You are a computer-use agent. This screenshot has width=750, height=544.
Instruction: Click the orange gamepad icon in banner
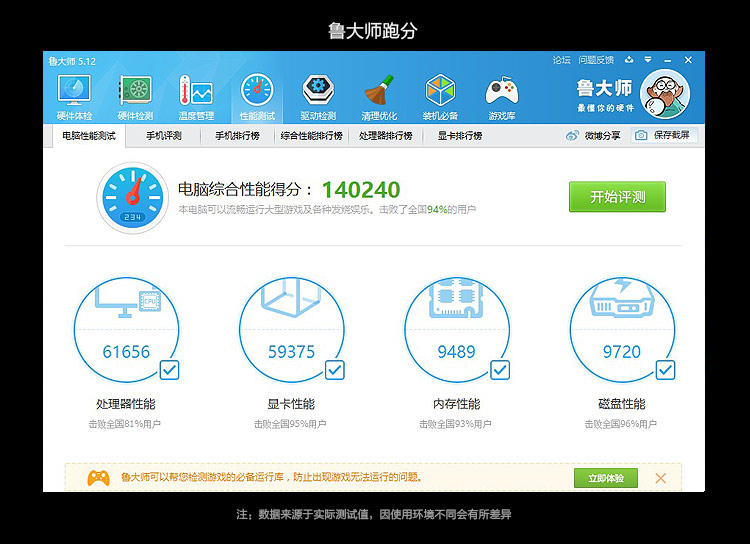[99, 477]
